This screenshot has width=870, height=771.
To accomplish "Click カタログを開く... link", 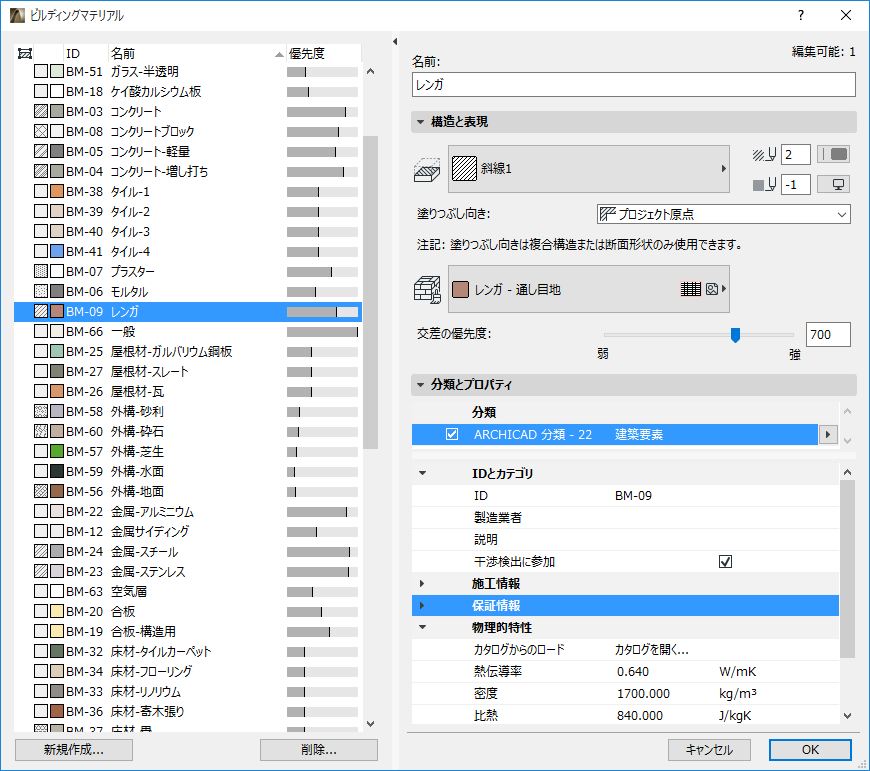I will (x=651, y=650).
